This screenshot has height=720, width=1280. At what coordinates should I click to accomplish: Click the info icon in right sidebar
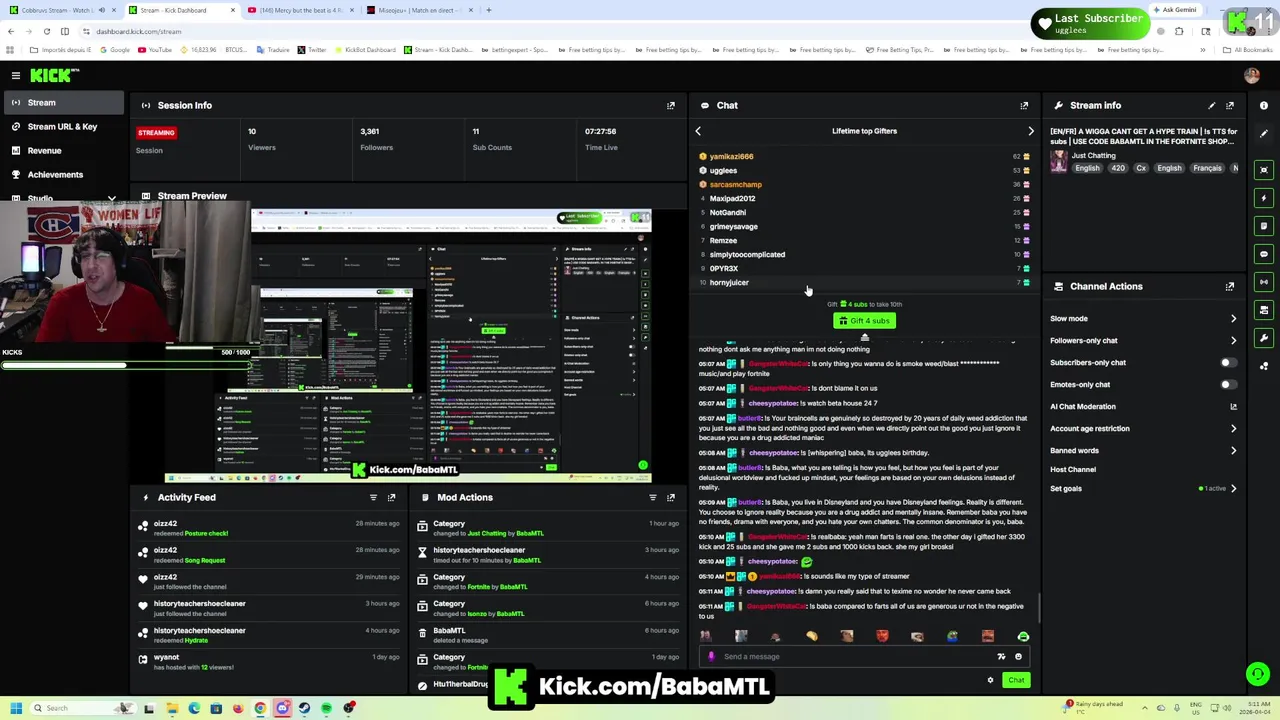1264,105
